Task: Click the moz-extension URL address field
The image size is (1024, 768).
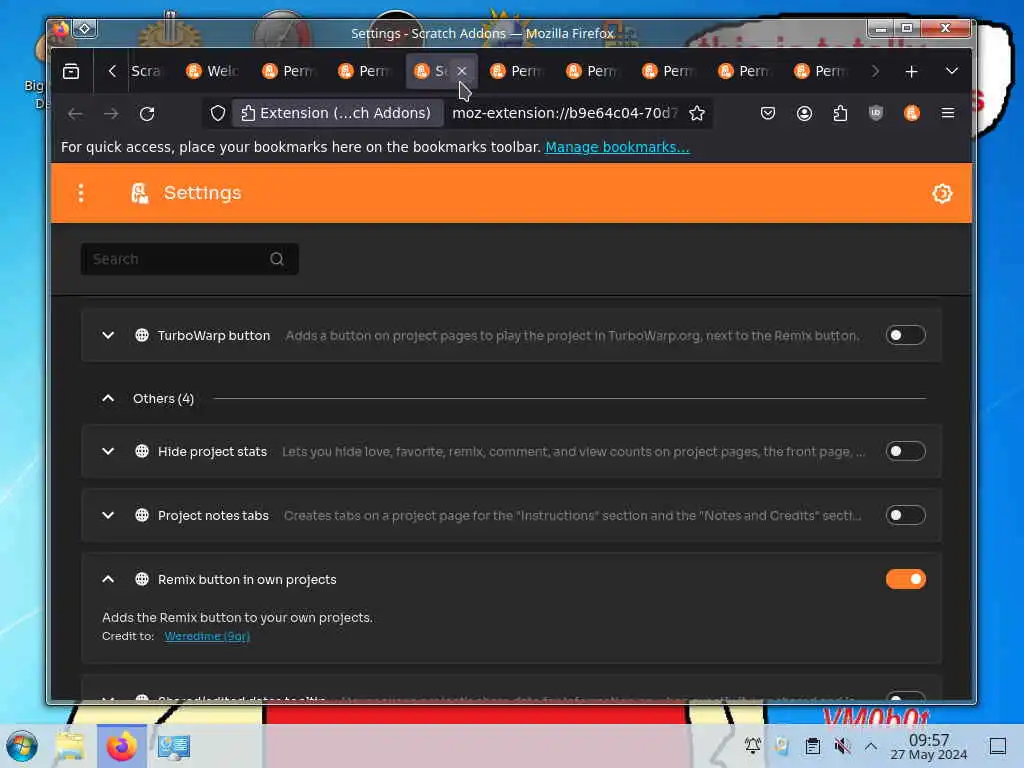Action: [x=565, y=113]
